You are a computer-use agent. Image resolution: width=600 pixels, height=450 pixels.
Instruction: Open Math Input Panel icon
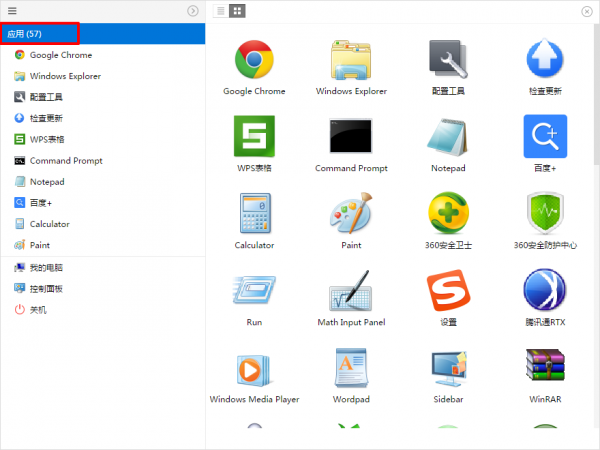(351, 291)
